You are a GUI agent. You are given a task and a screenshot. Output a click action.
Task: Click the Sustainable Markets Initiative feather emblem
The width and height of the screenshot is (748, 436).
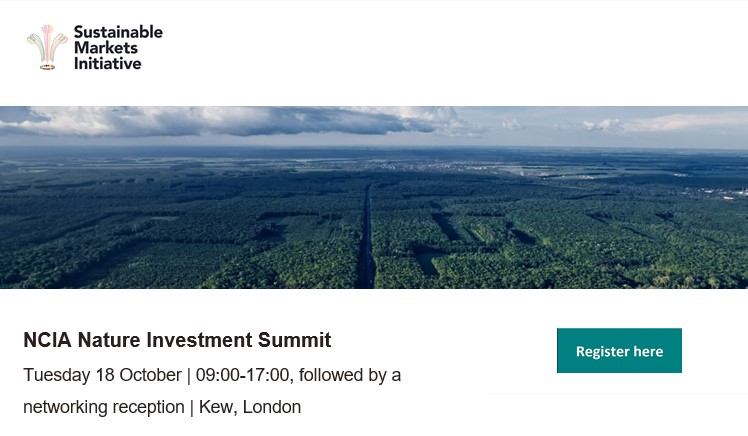pyautogui.click(x=47, y=47)
